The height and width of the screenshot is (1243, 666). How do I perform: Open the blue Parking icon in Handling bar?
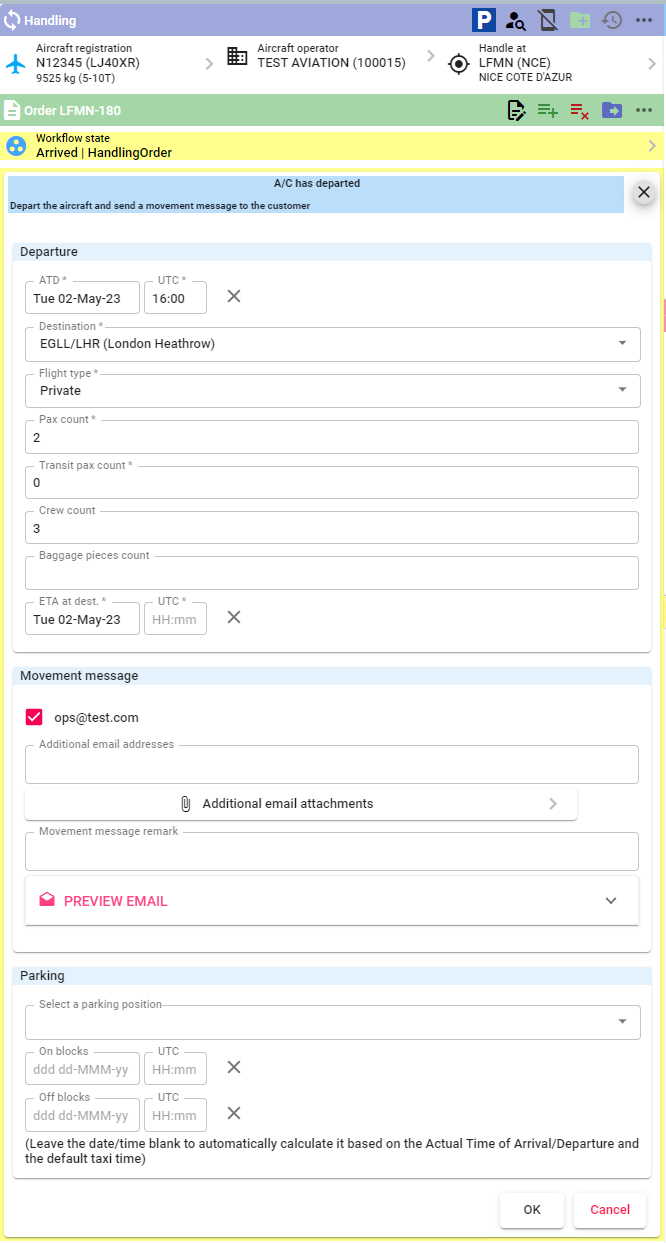[484, 20]
